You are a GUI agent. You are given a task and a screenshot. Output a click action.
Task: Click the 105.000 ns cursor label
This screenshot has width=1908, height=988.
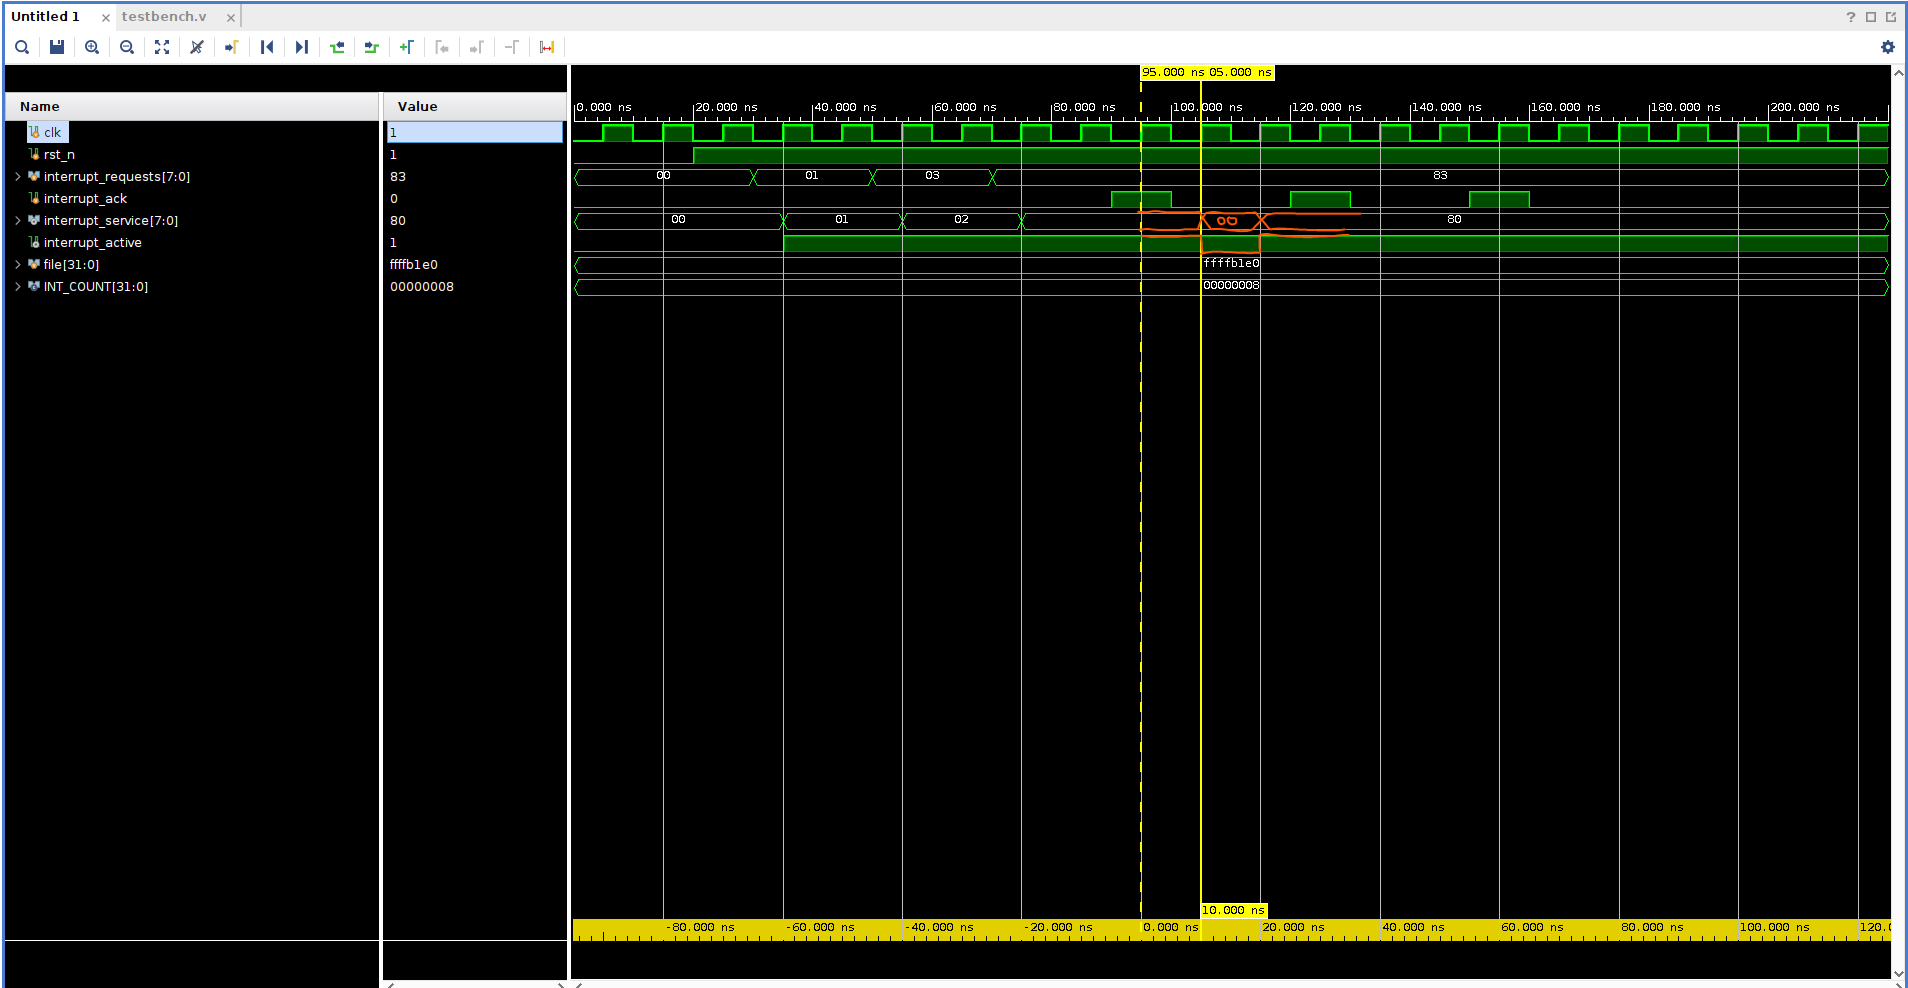click(1240, 73)
